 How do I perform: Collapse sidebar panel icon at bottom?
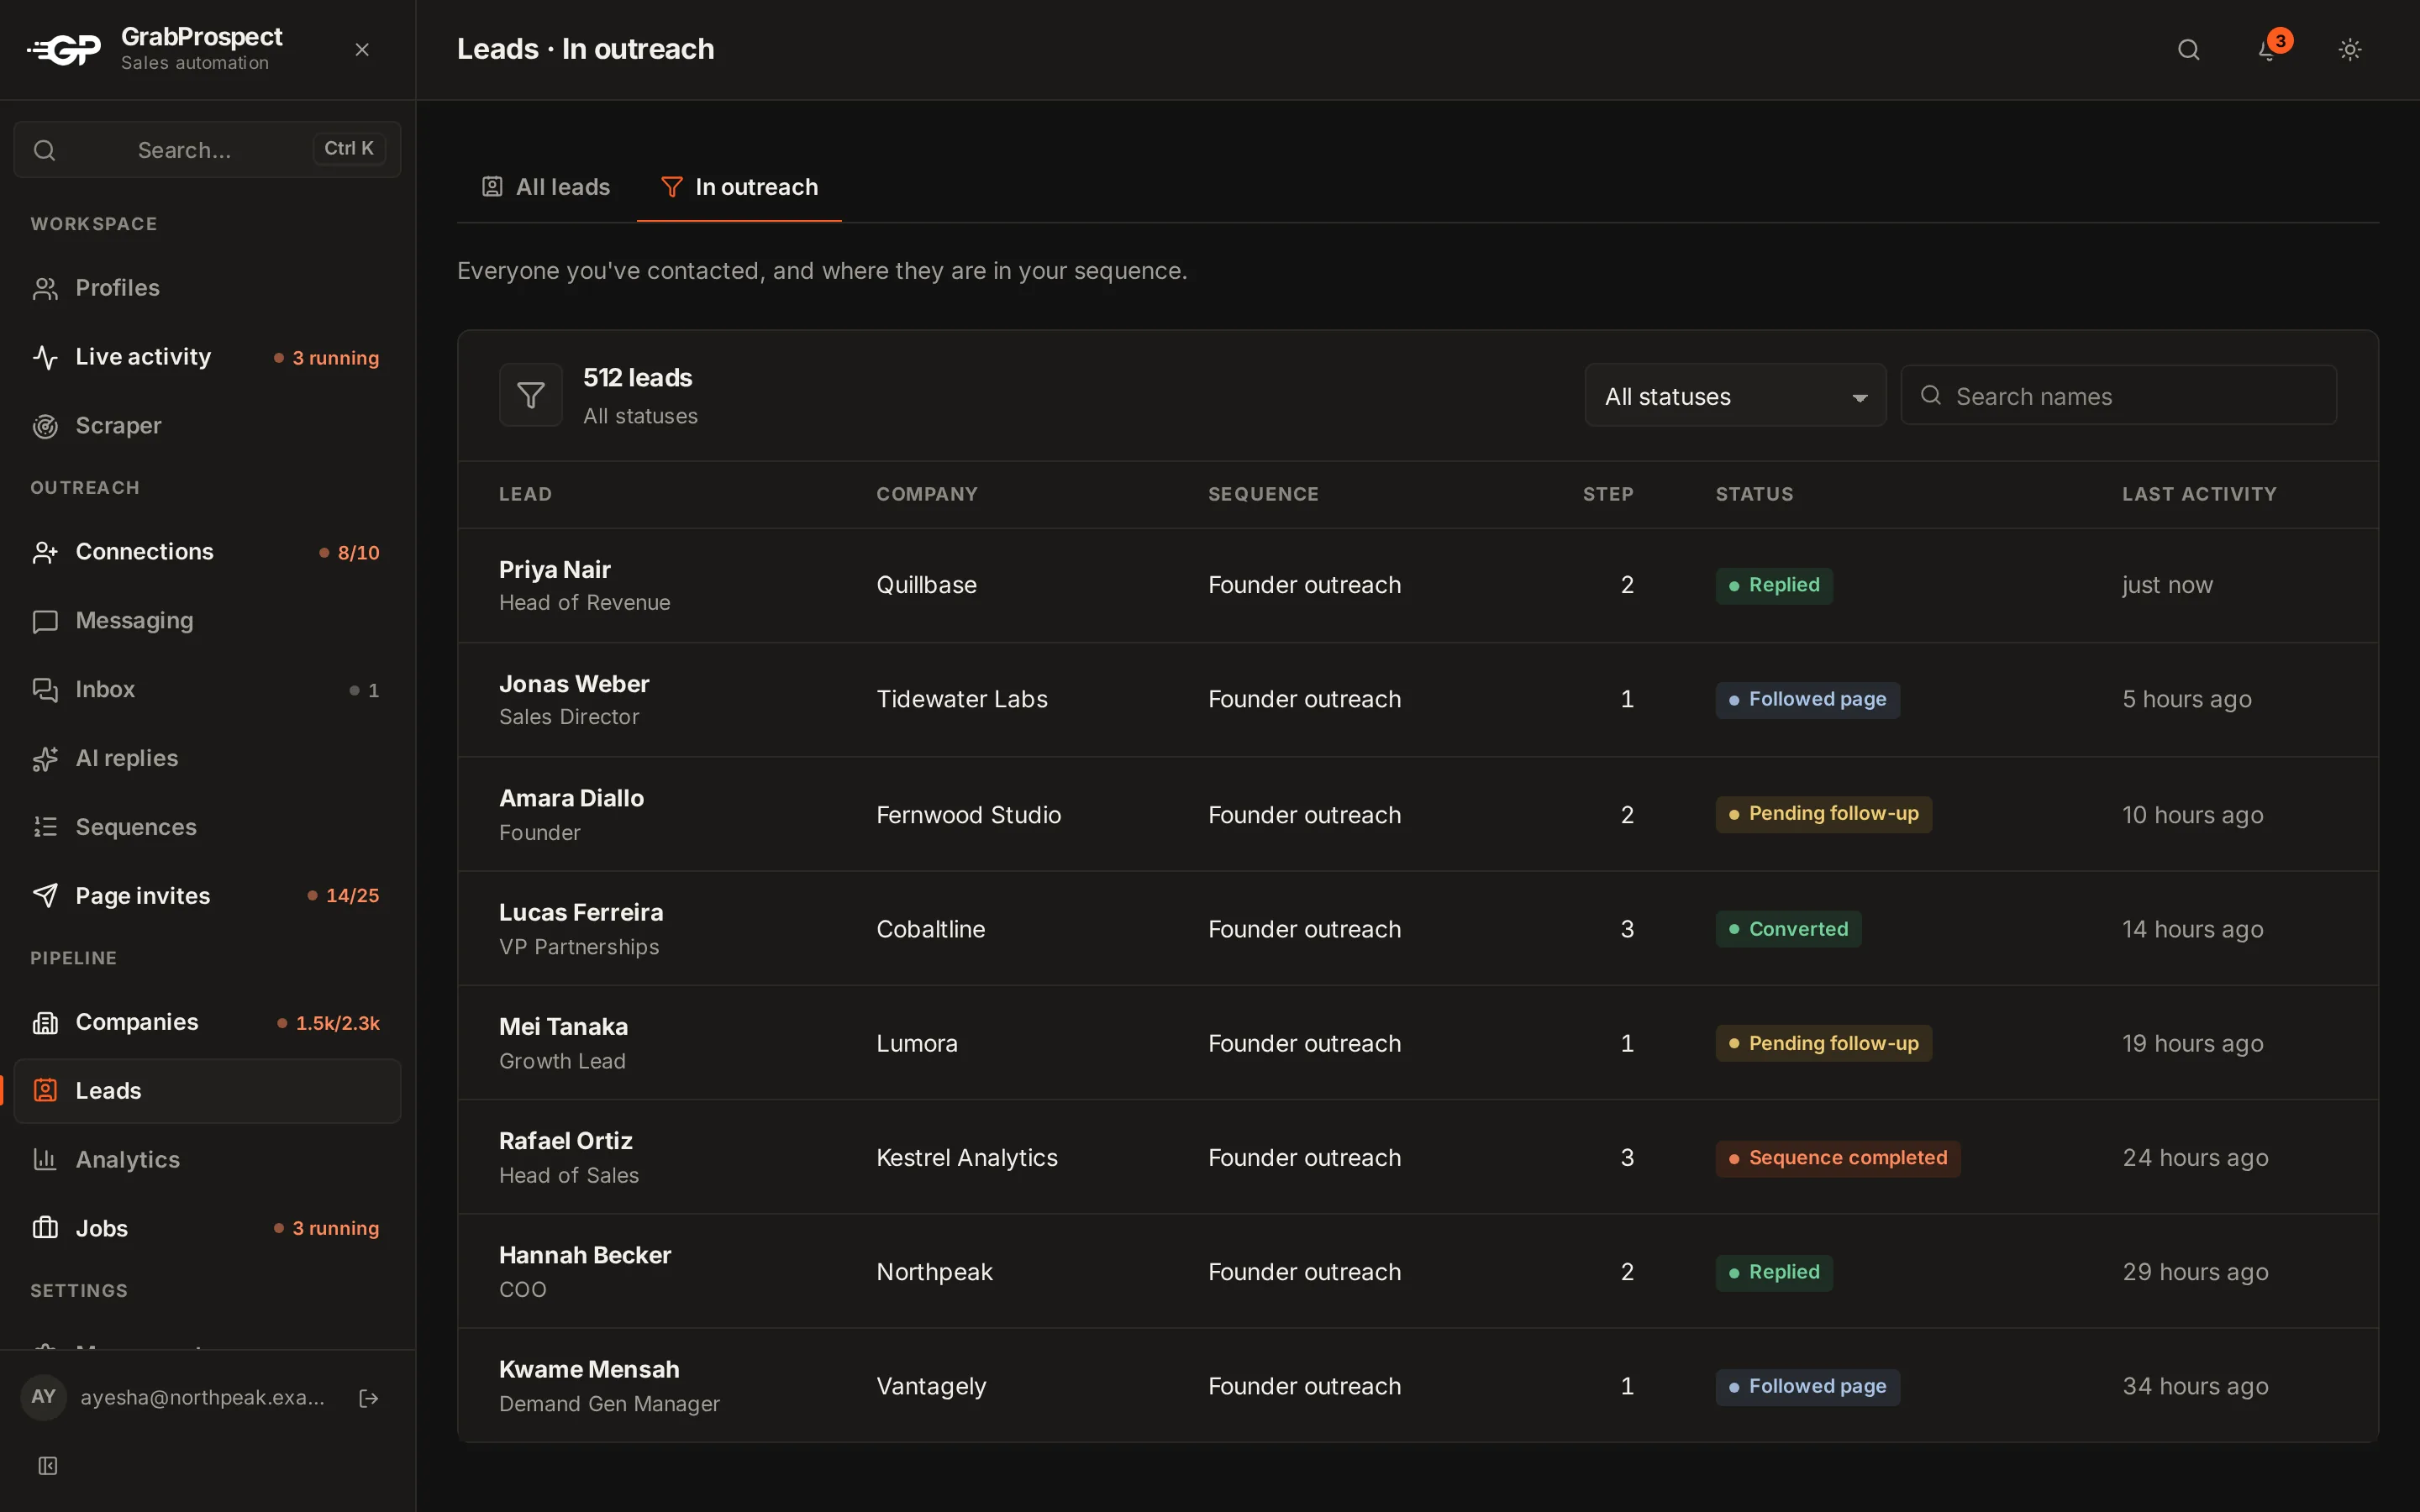click(47, 1466)
